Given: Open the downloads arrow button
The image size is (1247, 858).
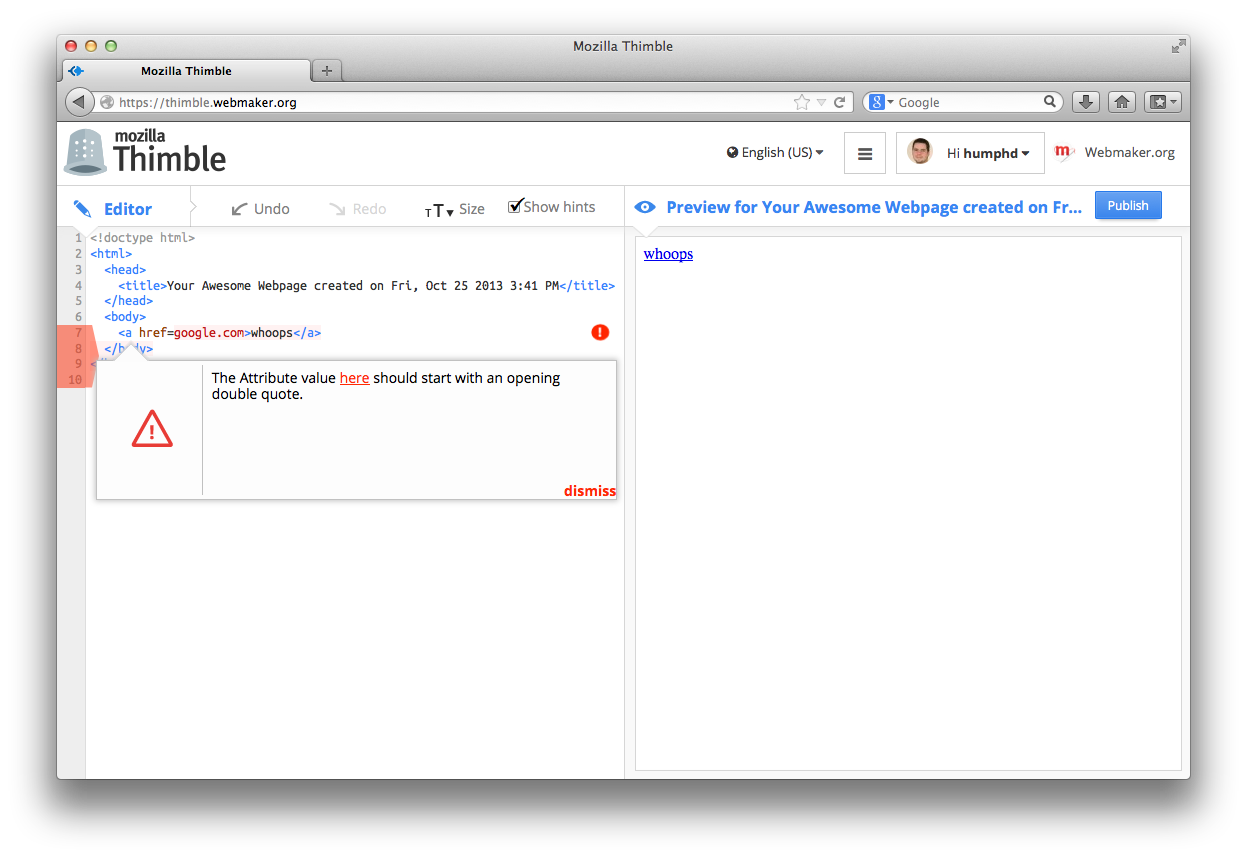Looking at the screenshot, I should pyautogui.click(x=1086, y=102).
